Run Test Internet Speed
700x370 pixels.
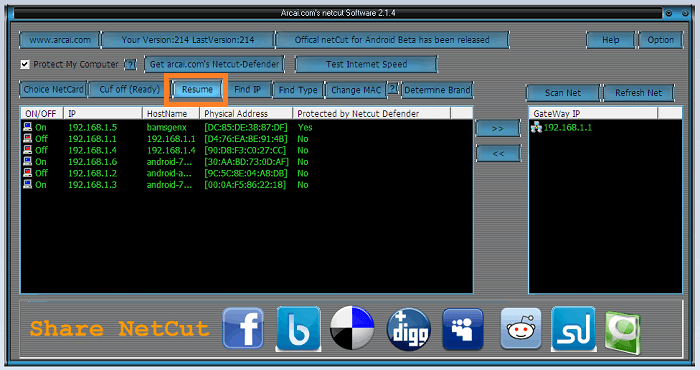pyautogui.click(x=366, y=64)
